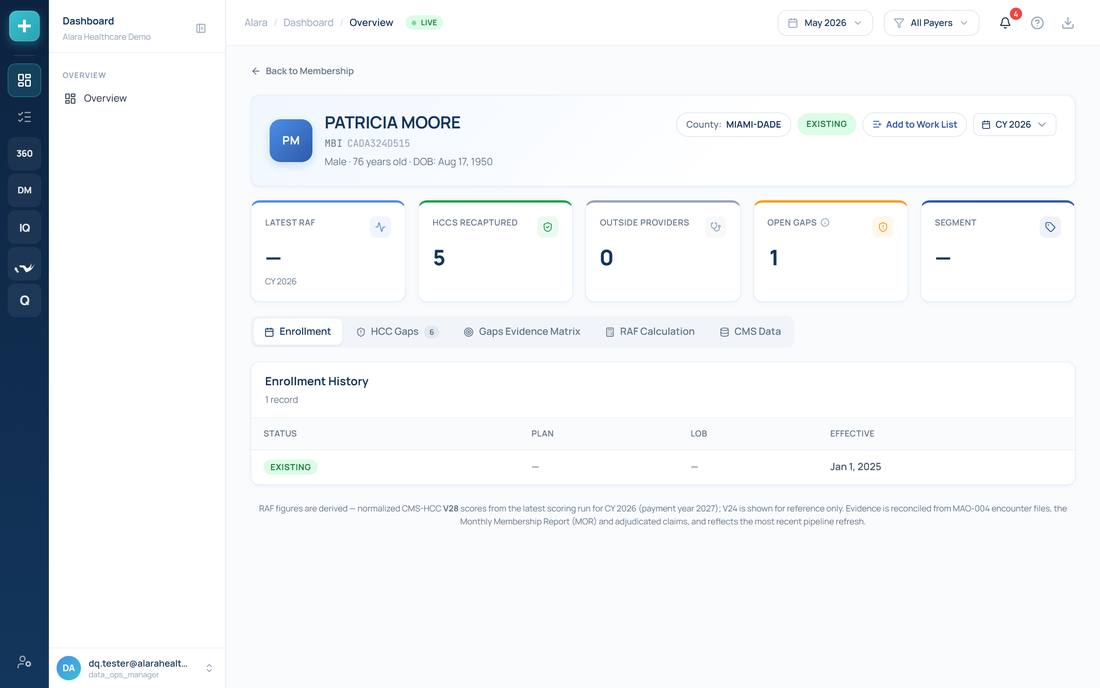This screenshot has width=1100, height=688.
Task: Open user settings icon at rail bottom
Action: 24,661
